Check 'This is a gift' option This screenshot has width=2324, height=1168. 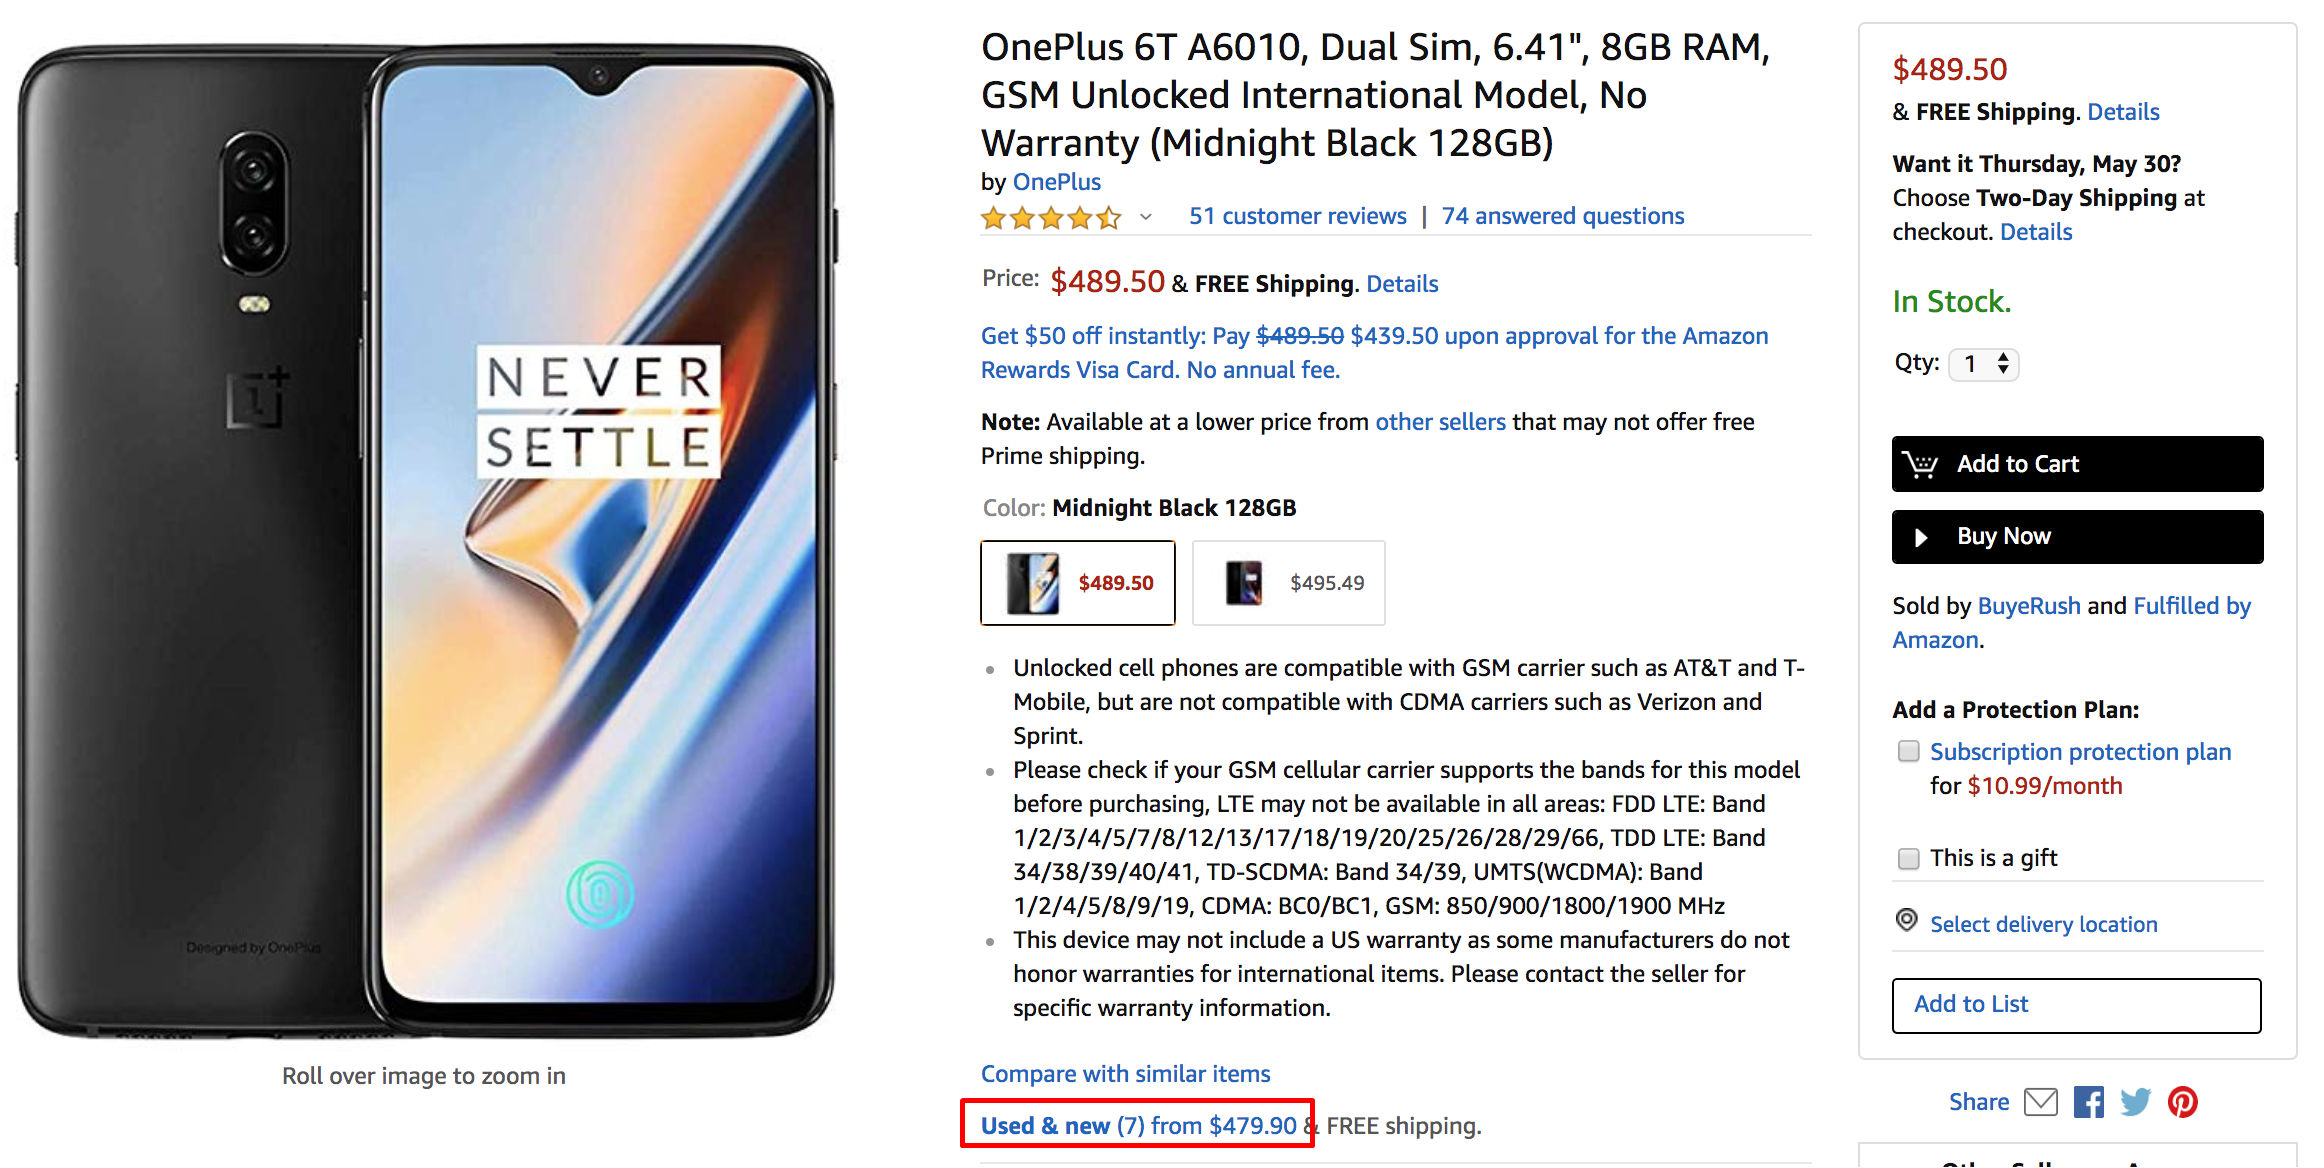coord(1909,858)
